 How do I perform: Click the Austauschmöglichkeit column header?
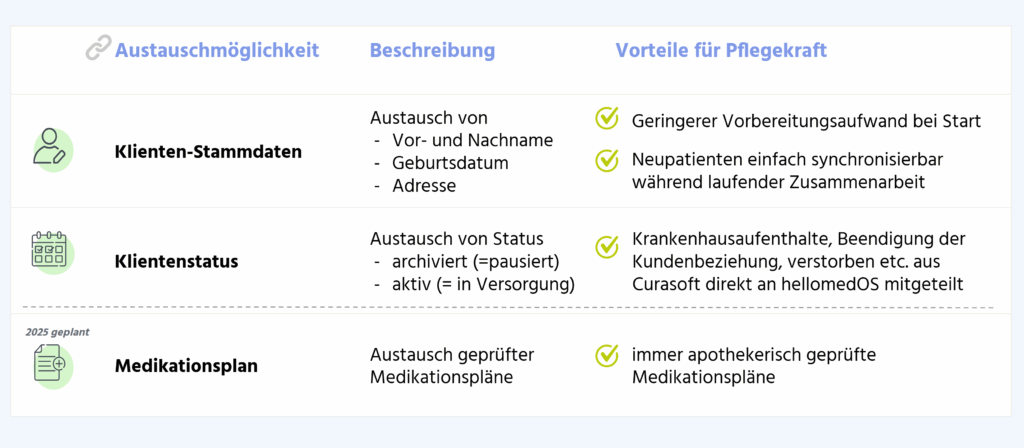pos(215,51)
